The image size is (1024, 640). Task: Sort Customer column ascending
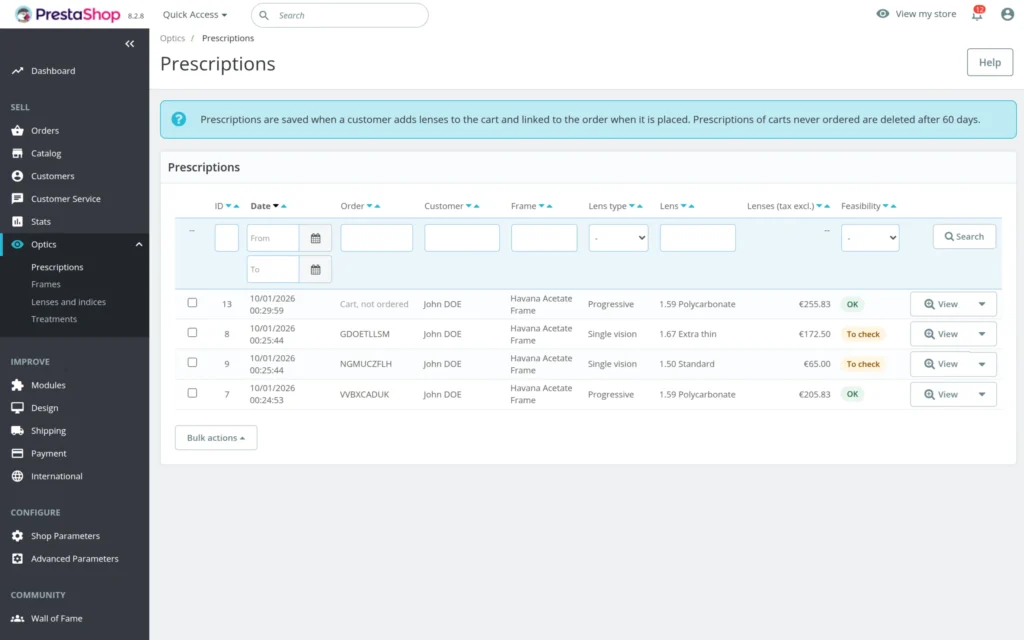(x=477, y=206)
